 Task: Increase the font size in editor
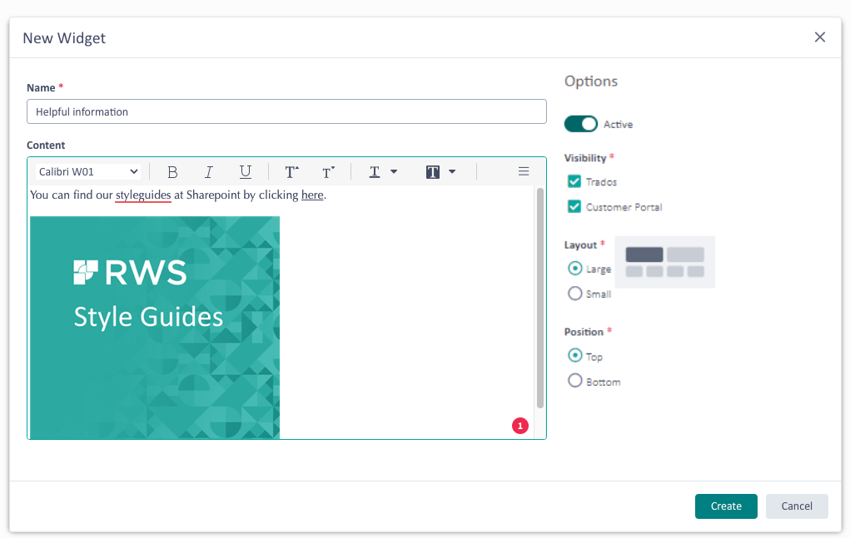[291, 172]
